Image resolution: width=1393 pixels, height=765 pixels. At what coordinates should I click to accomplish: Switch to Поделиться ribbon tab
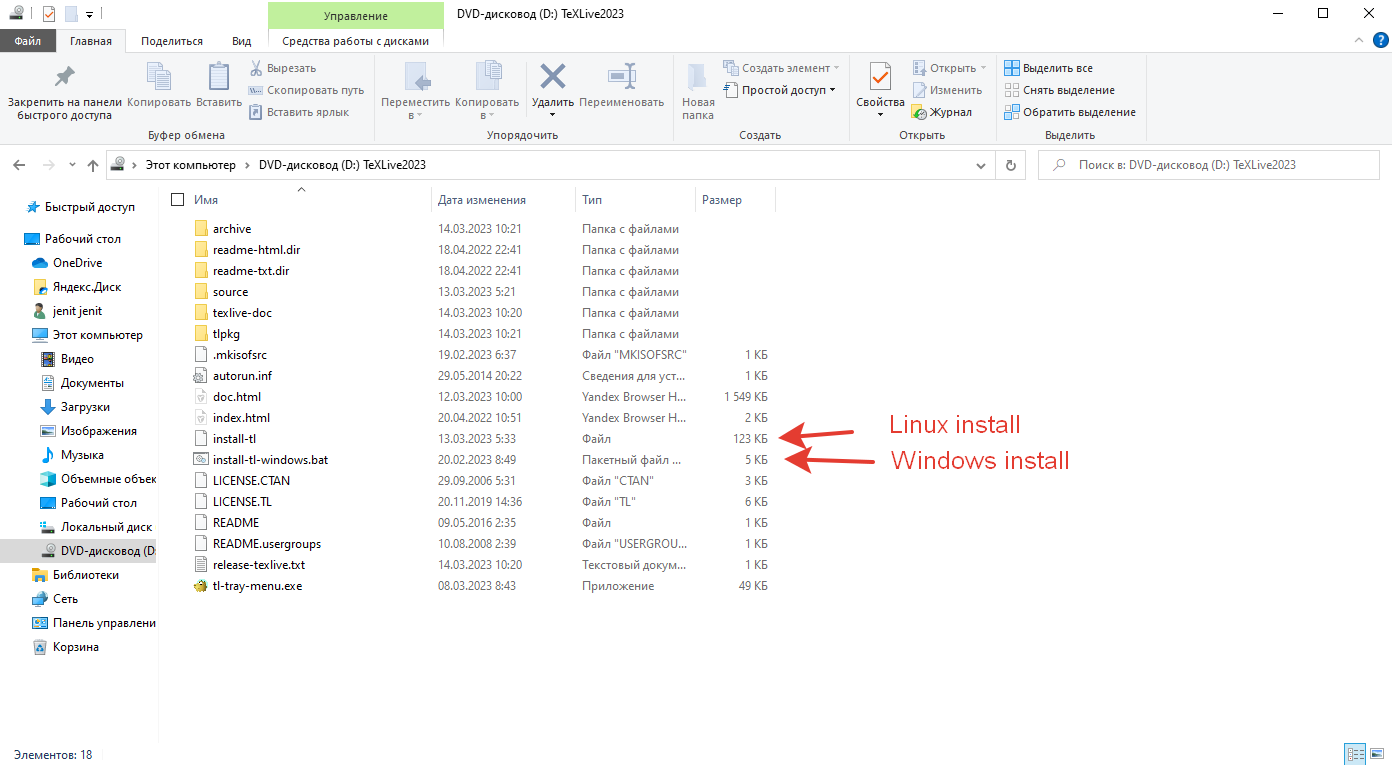tap(172, 41)
